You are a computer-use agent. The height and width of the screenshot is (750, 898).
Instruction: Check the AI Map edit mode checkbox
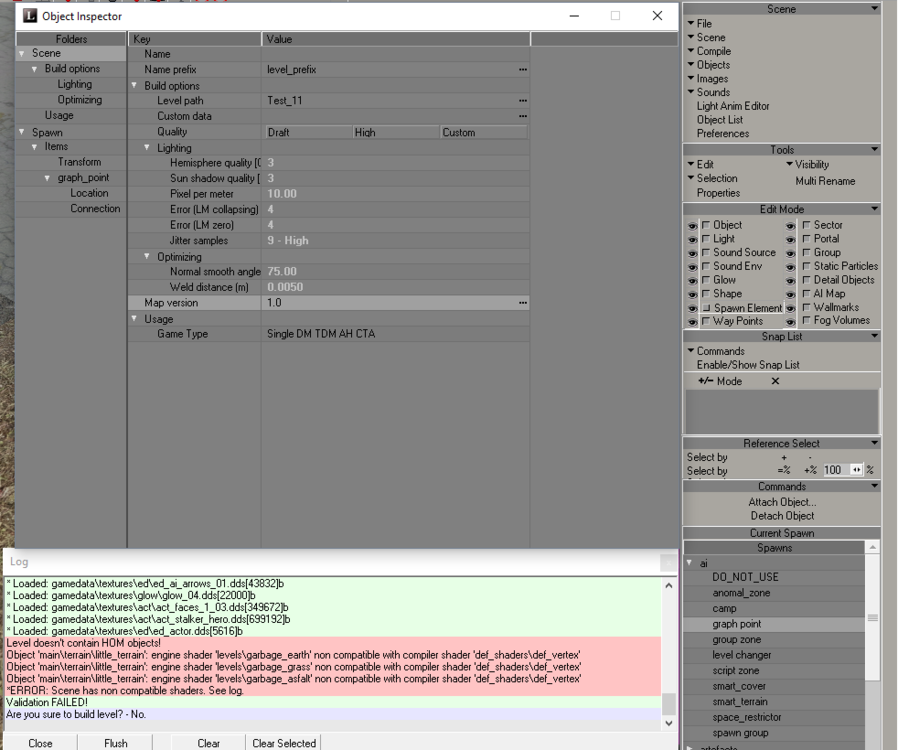(806, 294)
